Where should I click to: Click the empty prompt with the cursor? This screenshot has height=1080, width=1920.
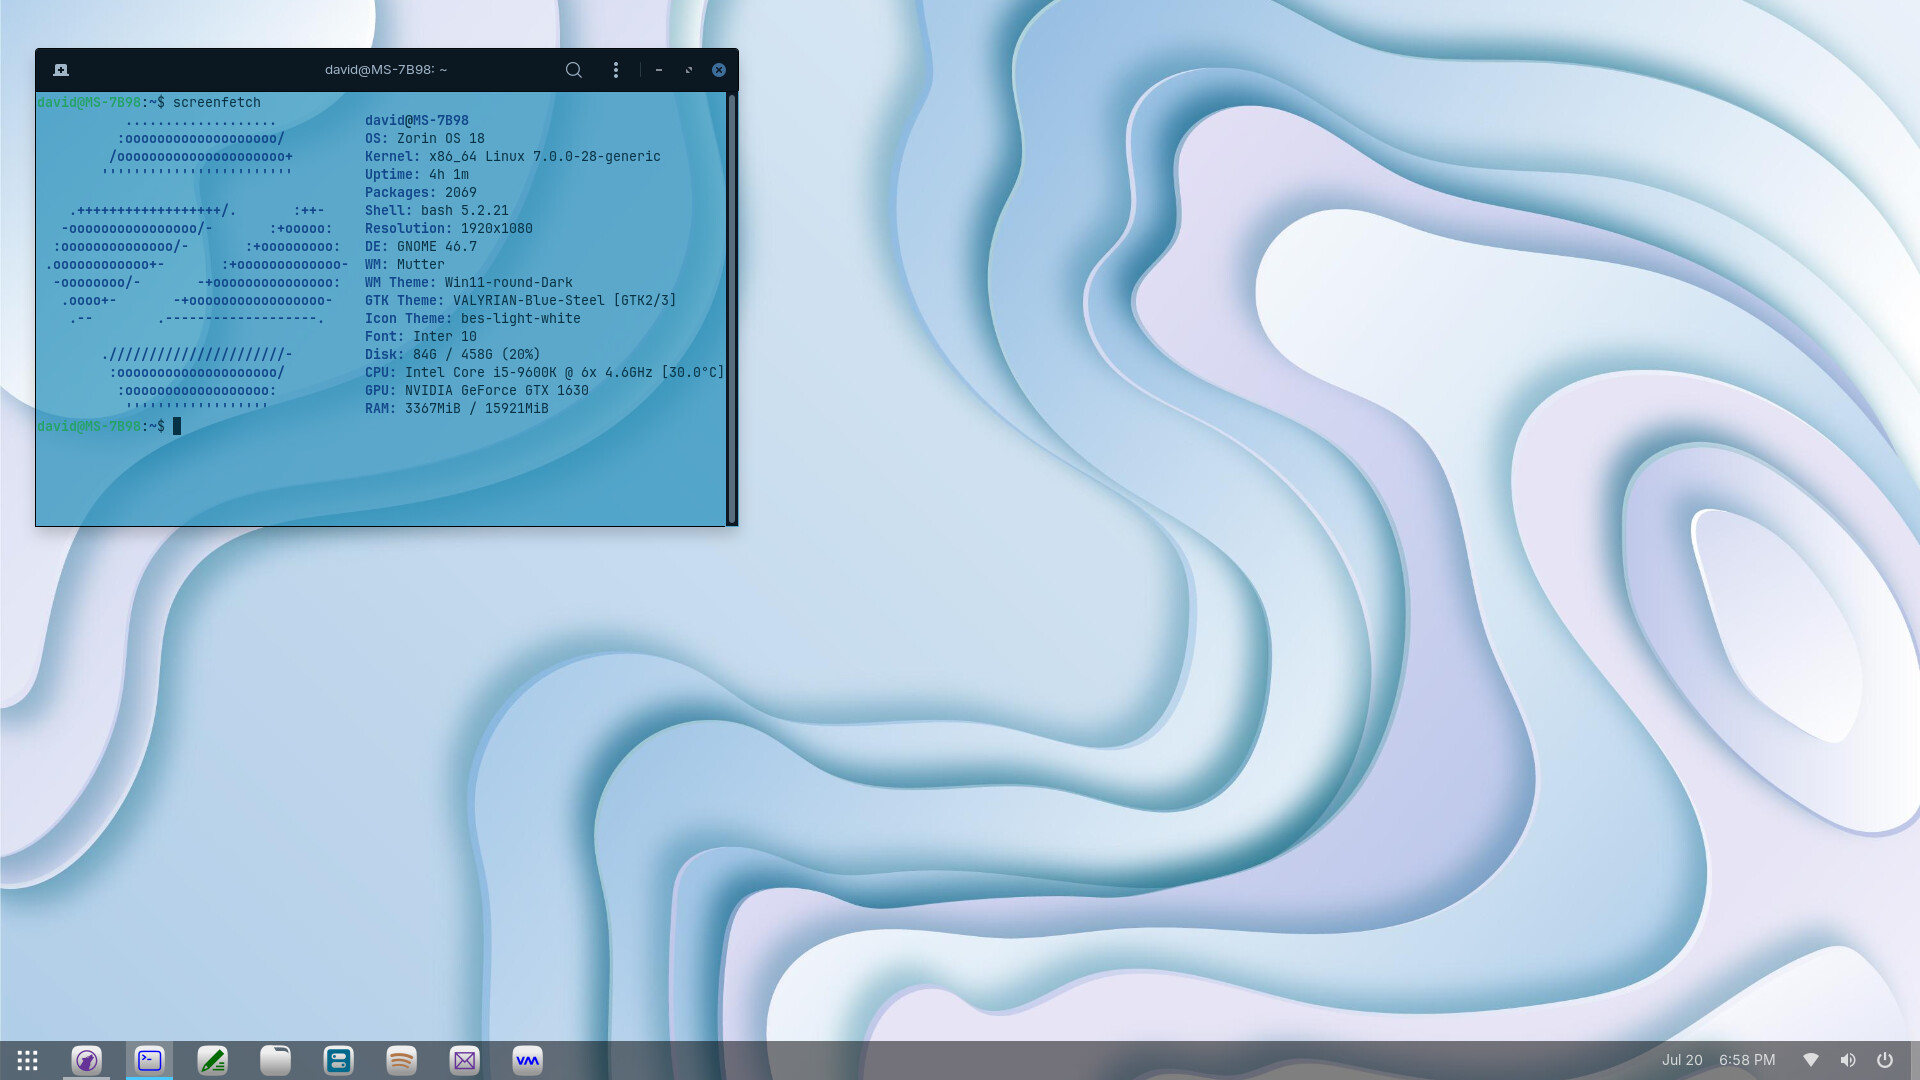109,427
